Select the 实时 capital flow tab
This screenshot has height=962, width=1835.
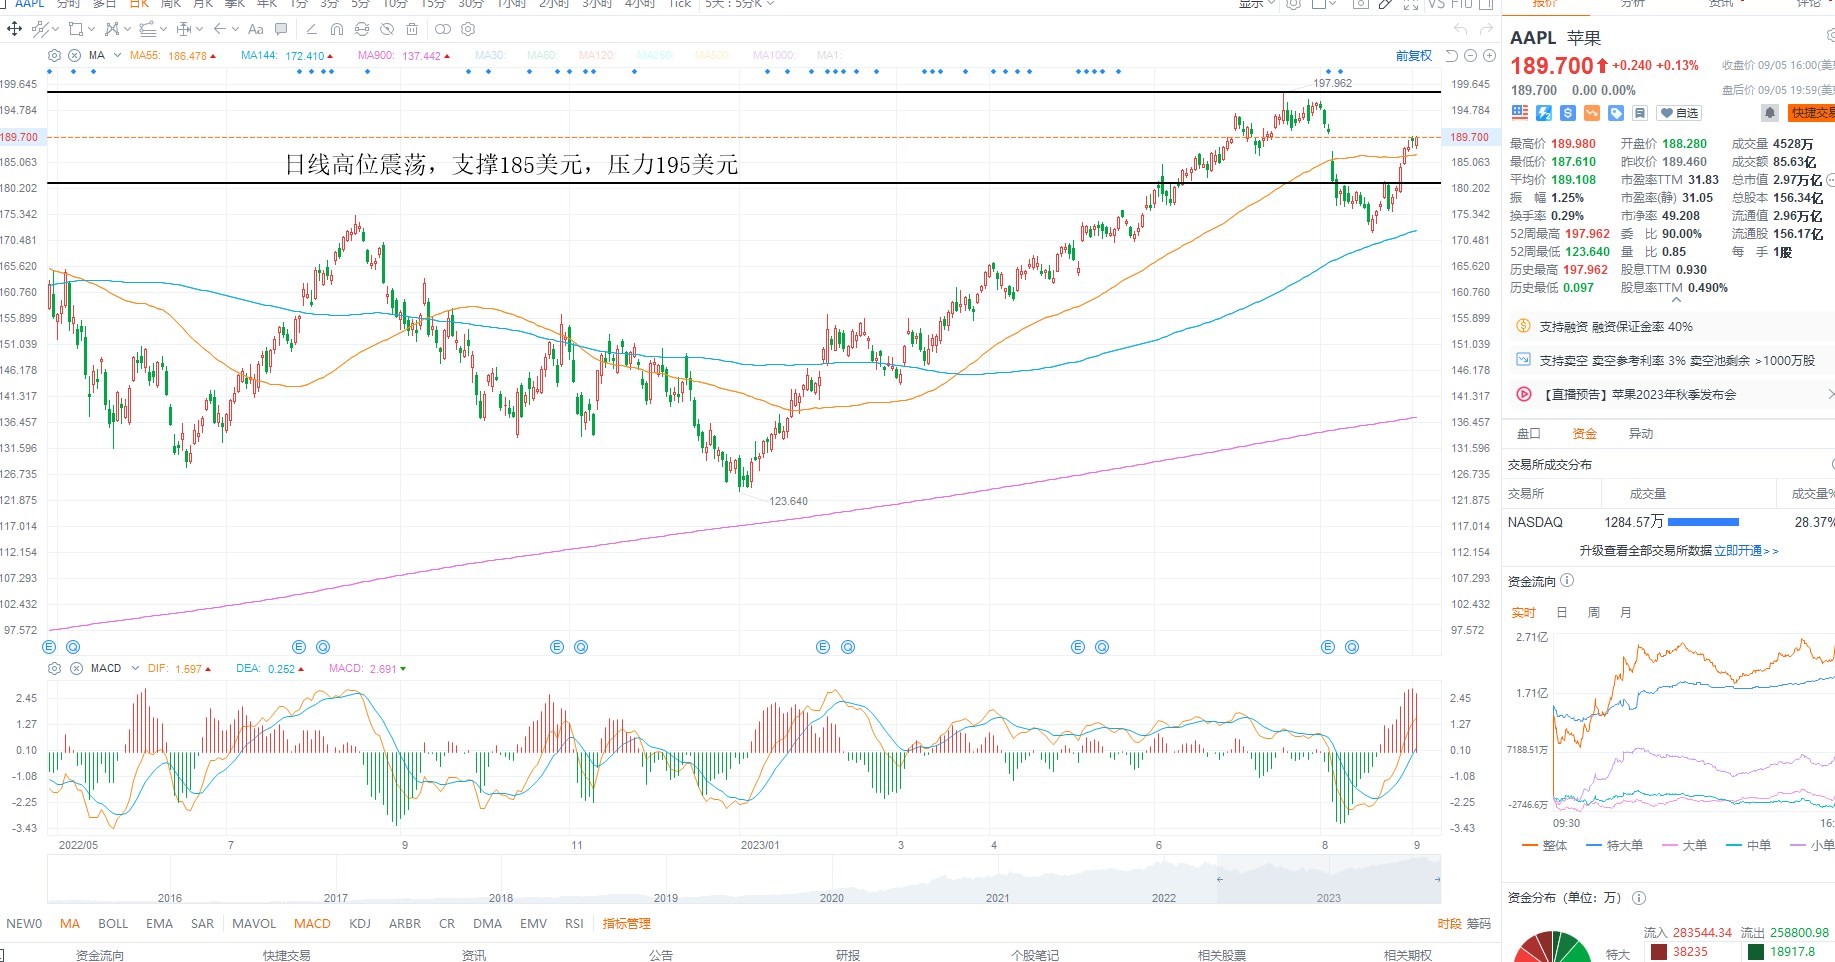[1523, 612]
